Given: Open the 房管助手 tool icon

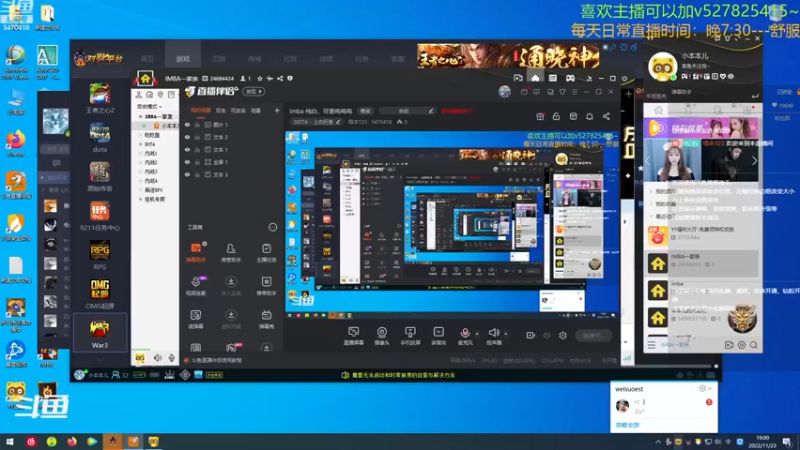Looking at the screenshot, I should [x=231, y=252].
